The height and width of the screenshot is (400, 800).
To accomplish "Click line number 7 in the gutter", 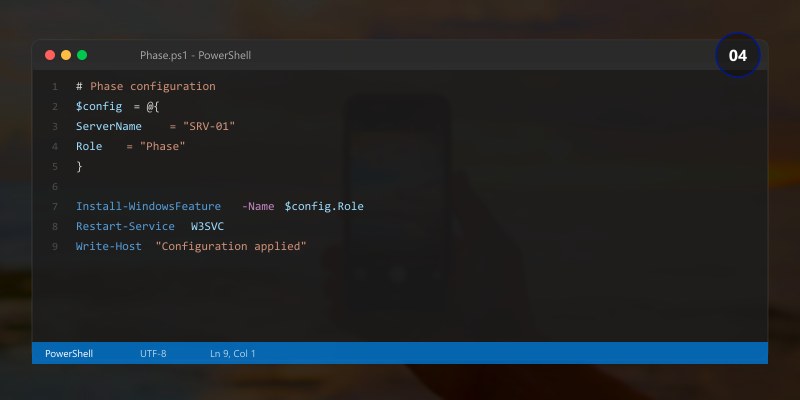I will click(x=55, y=206).
